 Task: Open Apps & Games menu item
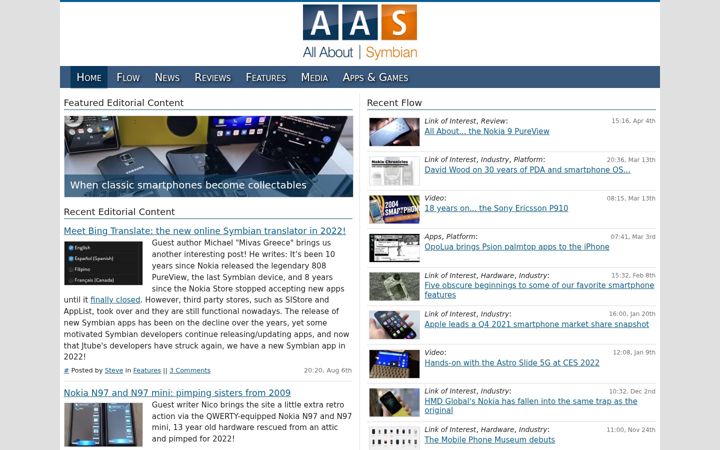(x=375, y=77)
